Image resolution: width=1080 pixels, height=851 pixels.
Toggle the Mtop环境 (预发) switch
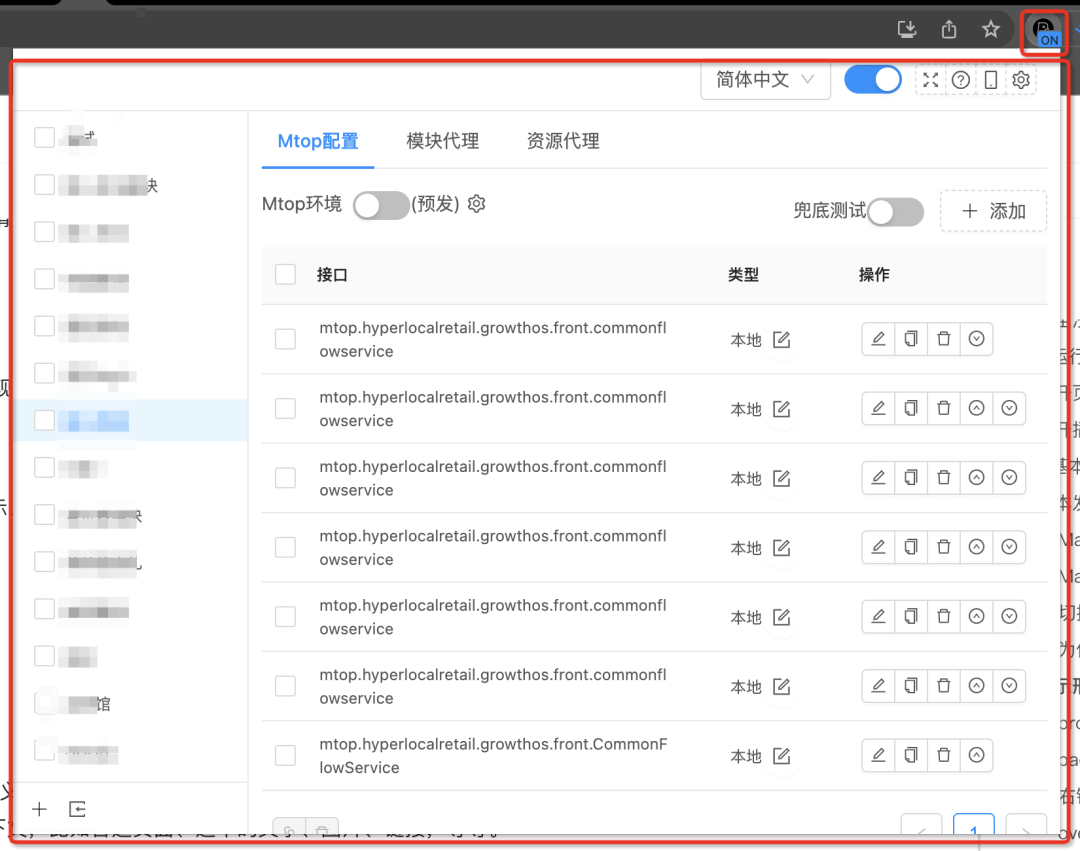pos(381,205)
